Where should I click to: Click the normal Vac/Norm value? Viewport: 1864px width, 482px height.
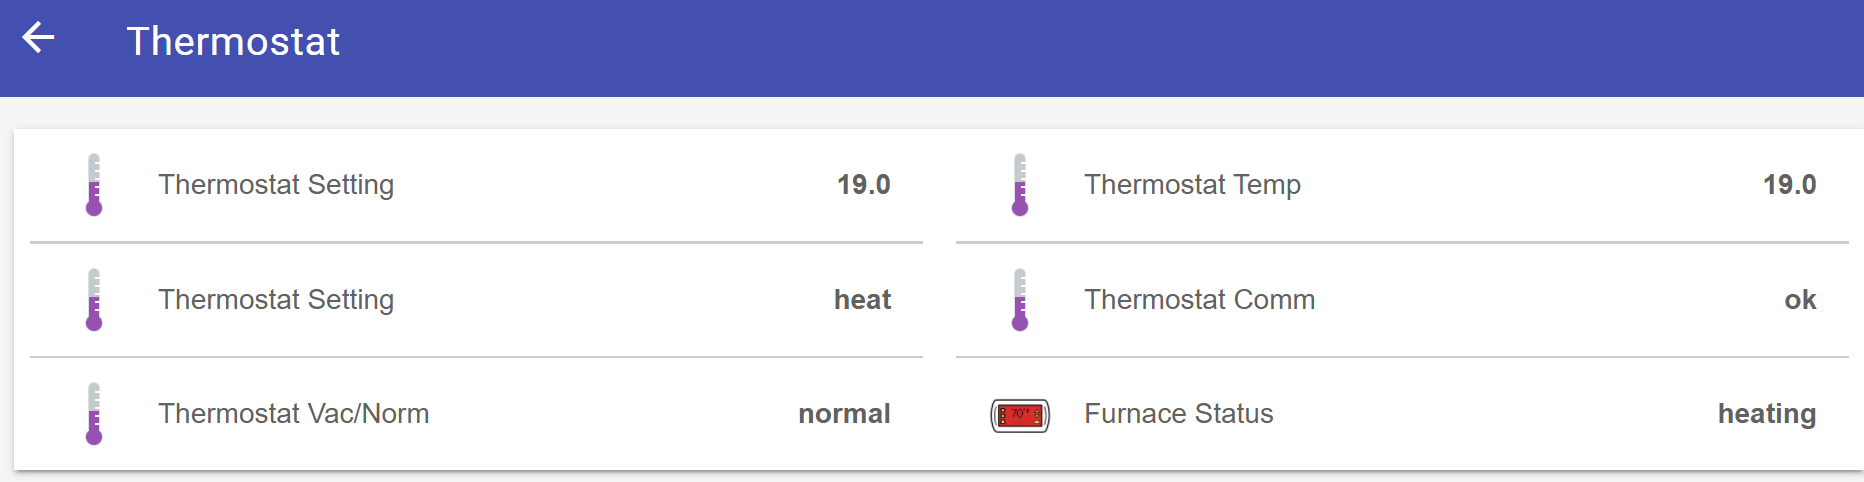pos(844,414)
